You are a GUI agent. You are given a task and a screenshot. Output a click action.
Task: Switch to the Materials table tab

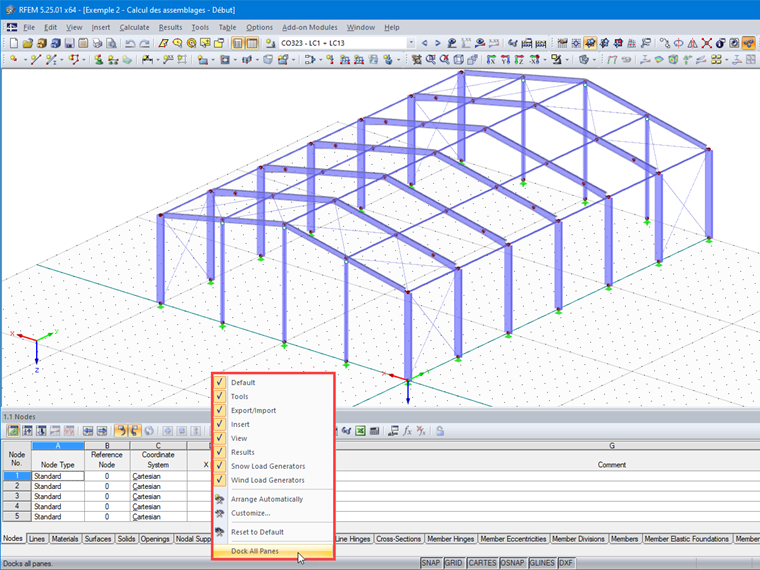[x=64, y=539]
